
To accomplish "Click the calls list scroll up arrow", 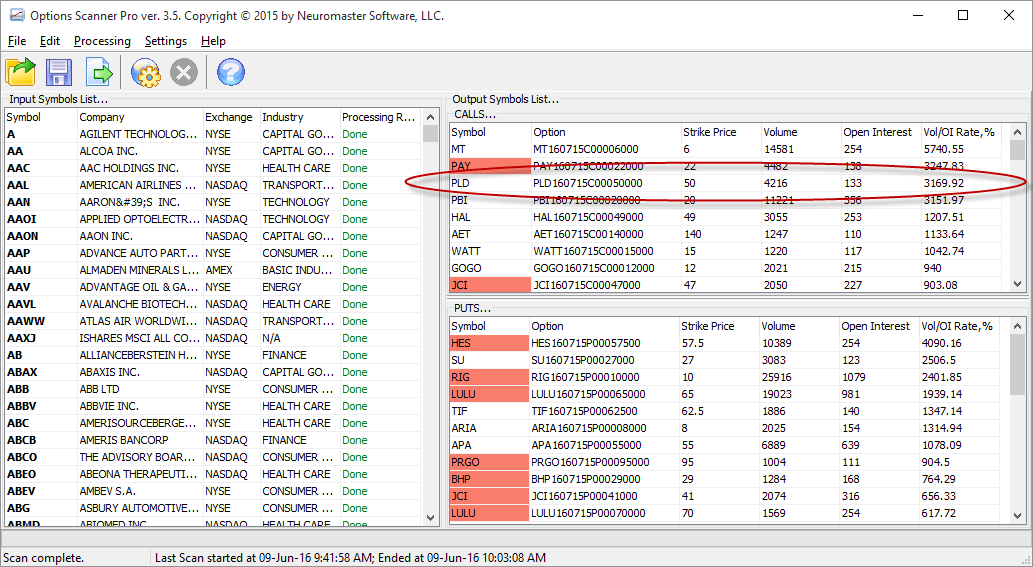I will tap(1017, 132).
